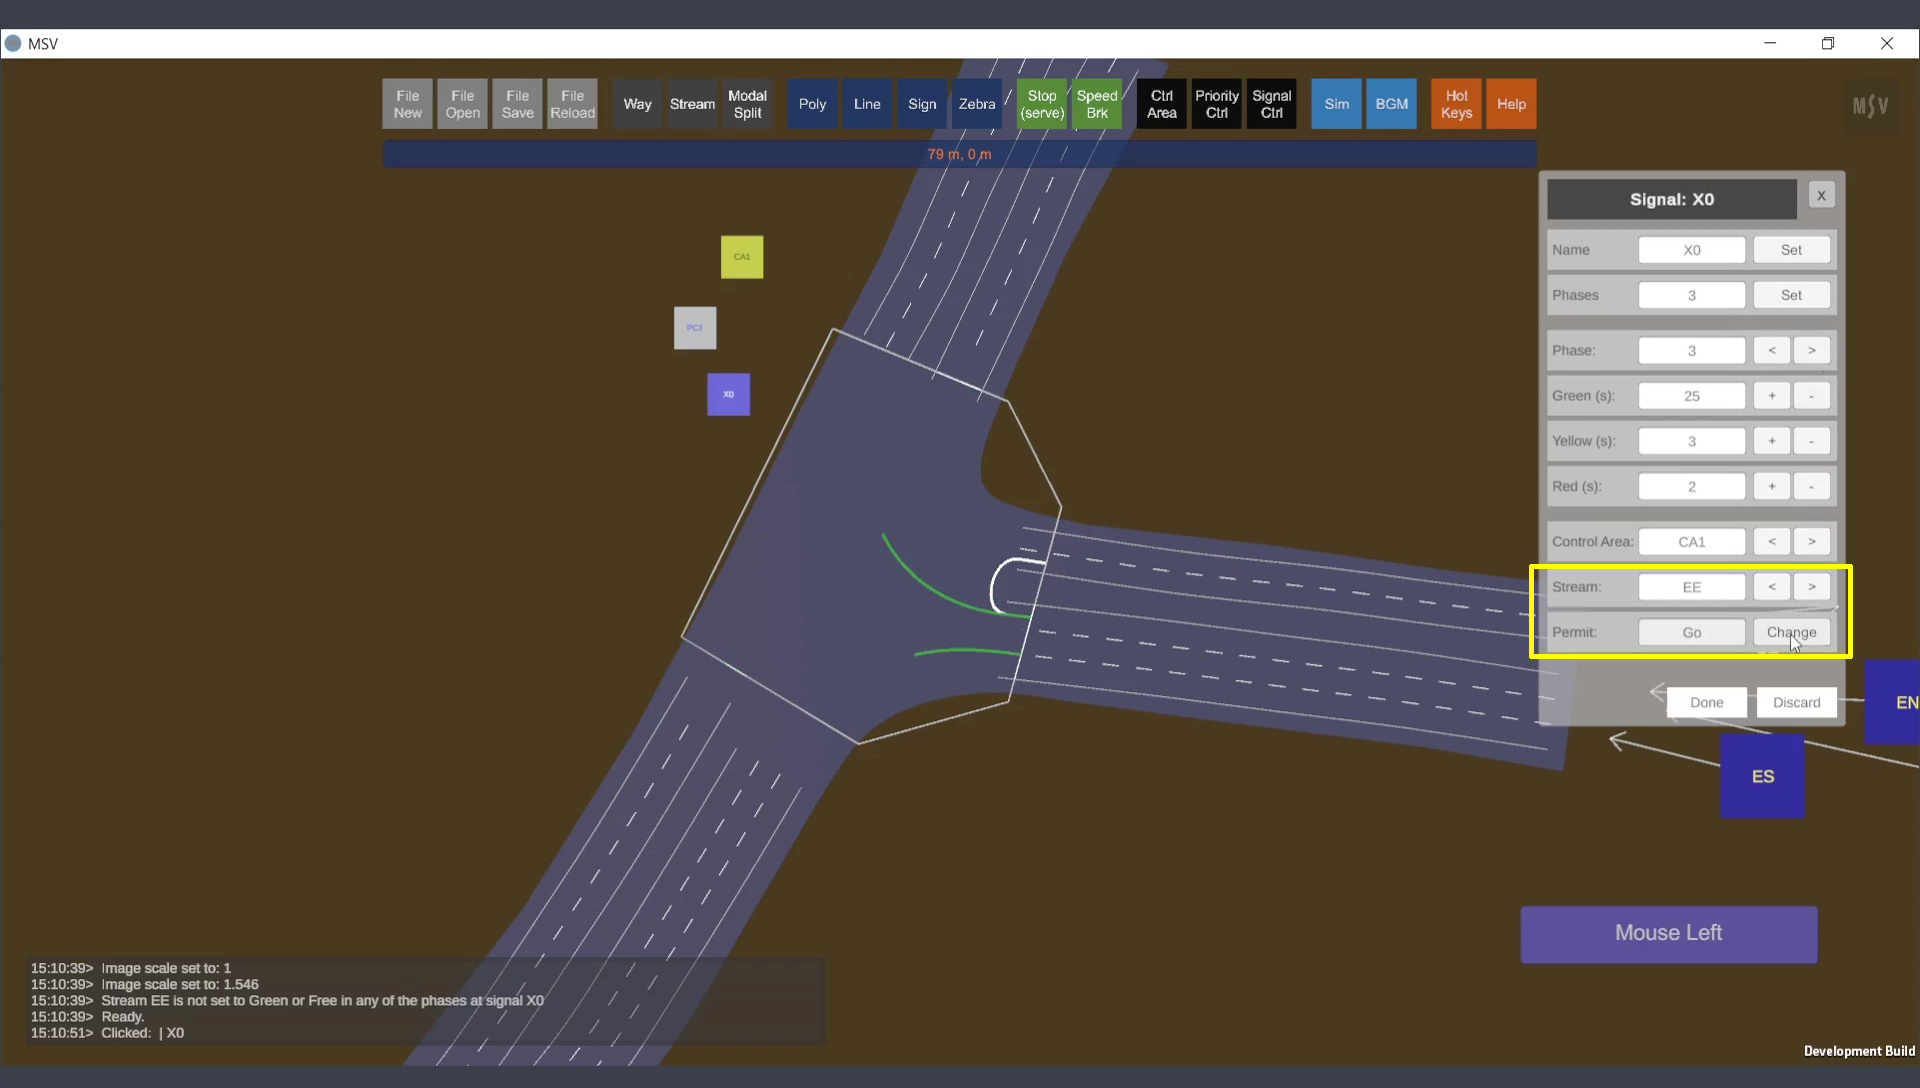The width and height of the screenshot is (1920, 1088).
Task: Start simulation with Sim button
Action: [1336, 104]
